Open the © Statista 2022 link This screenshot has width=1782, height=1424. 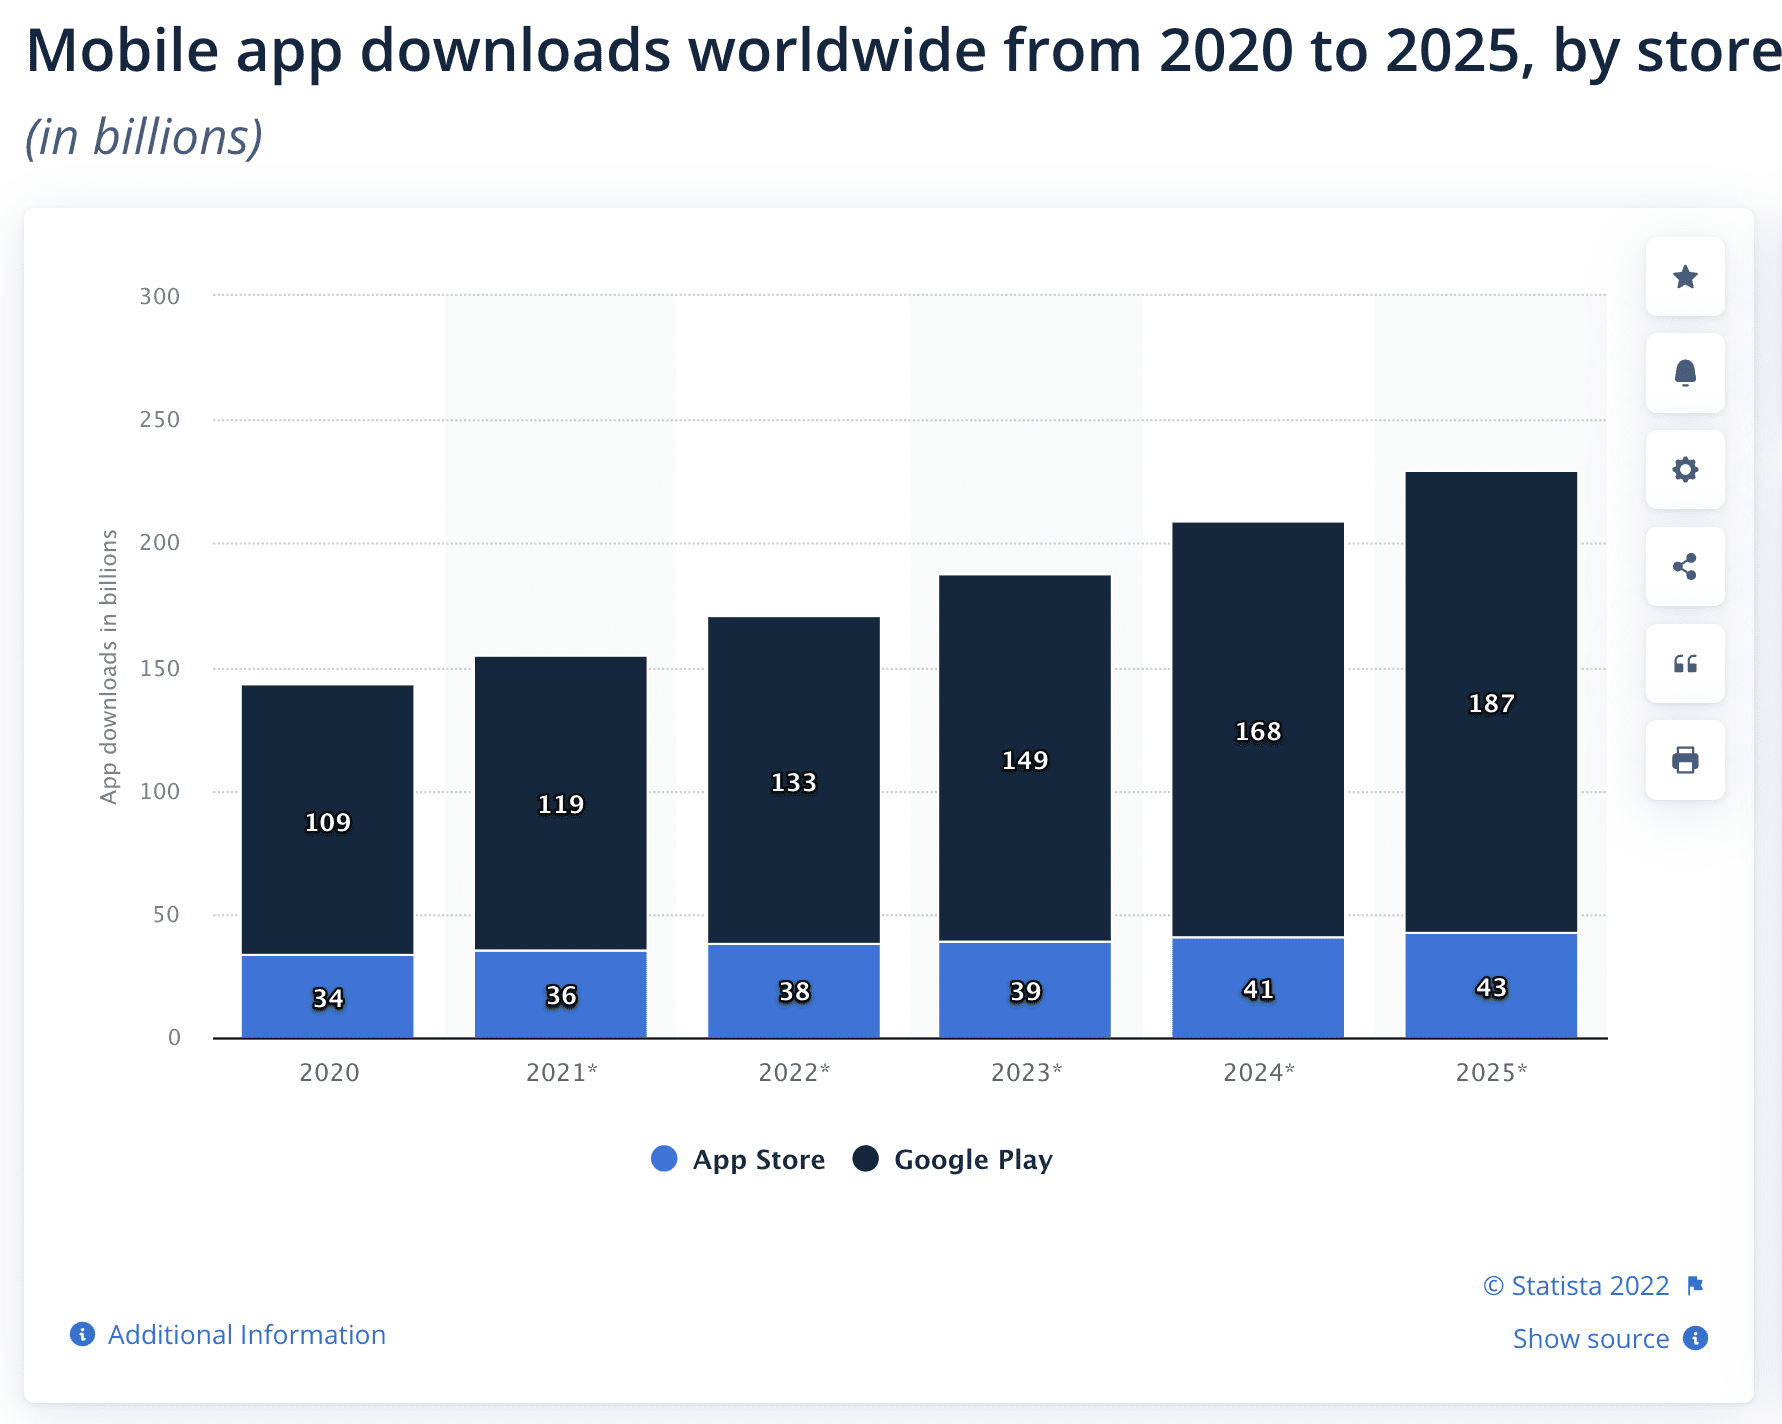pyautogui.click(x=1578, y=1285)
